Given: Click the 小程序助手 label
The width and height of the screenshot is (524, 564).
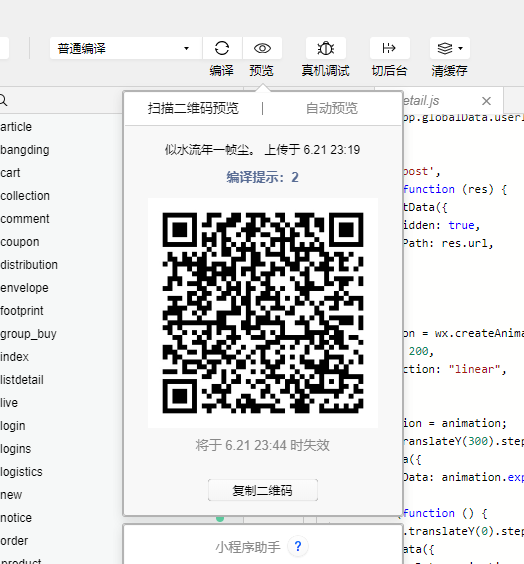Looking at the screenshot, I should 248,547.
